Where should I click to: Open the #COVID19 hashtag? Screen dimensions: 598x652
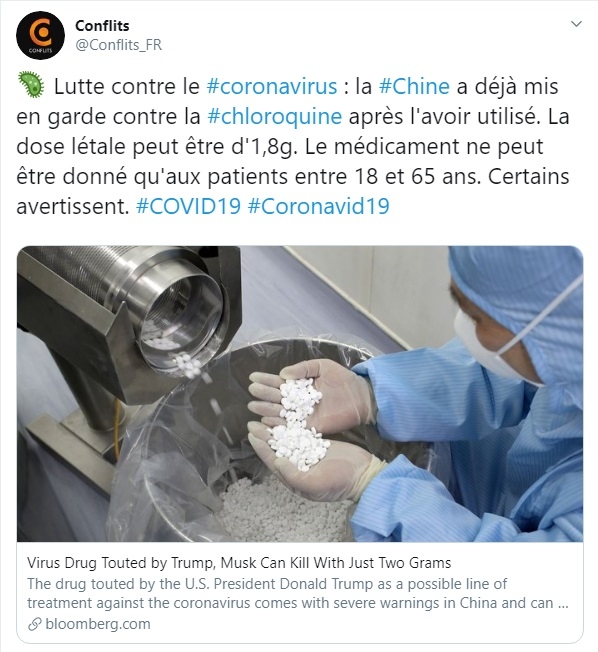point(188,206)
